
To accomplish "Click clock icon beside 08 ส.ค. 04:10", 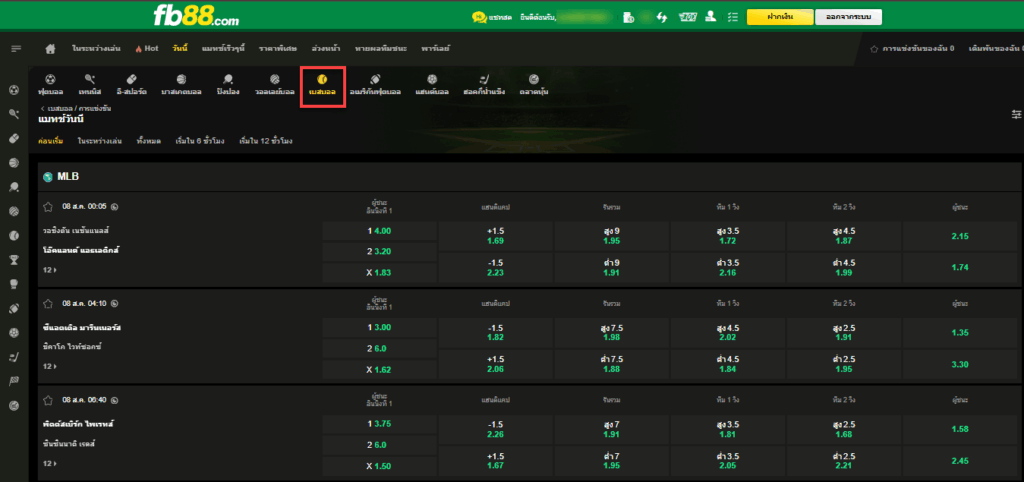I will [x=115, y=304].
